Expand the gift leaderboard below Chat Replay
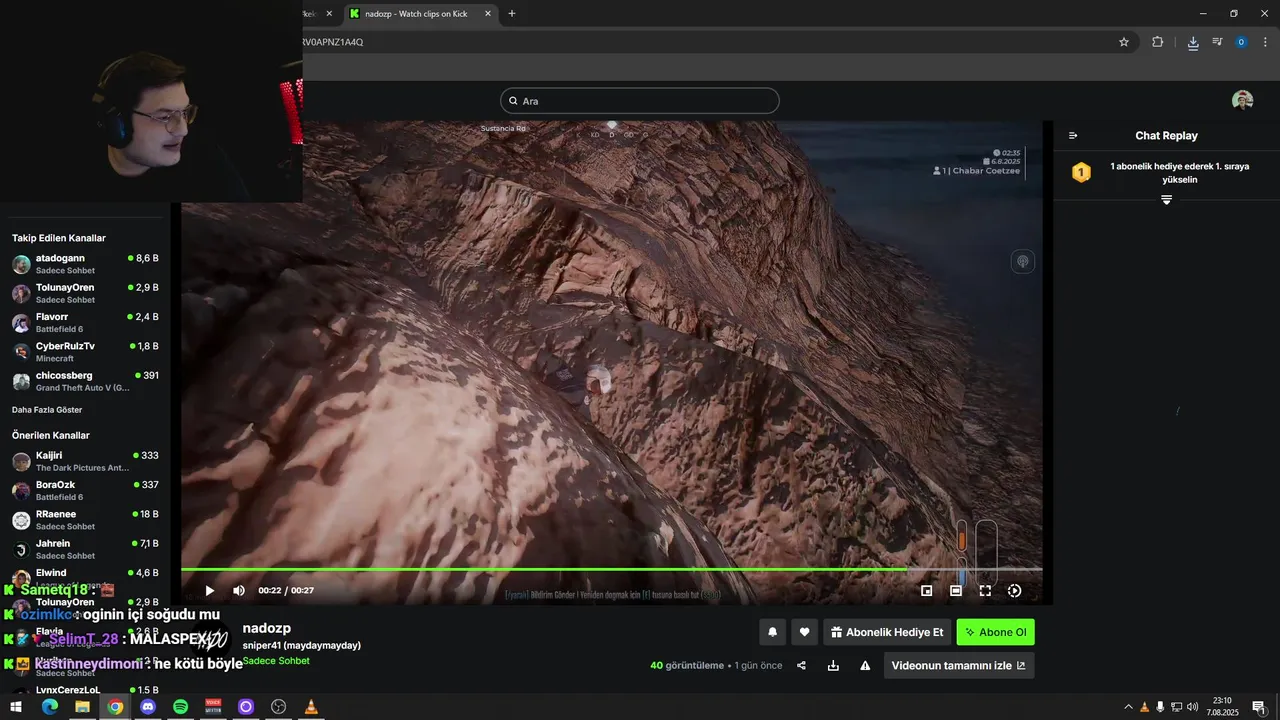Viewport: 1280px width, 720px height. click(1166, 200)
